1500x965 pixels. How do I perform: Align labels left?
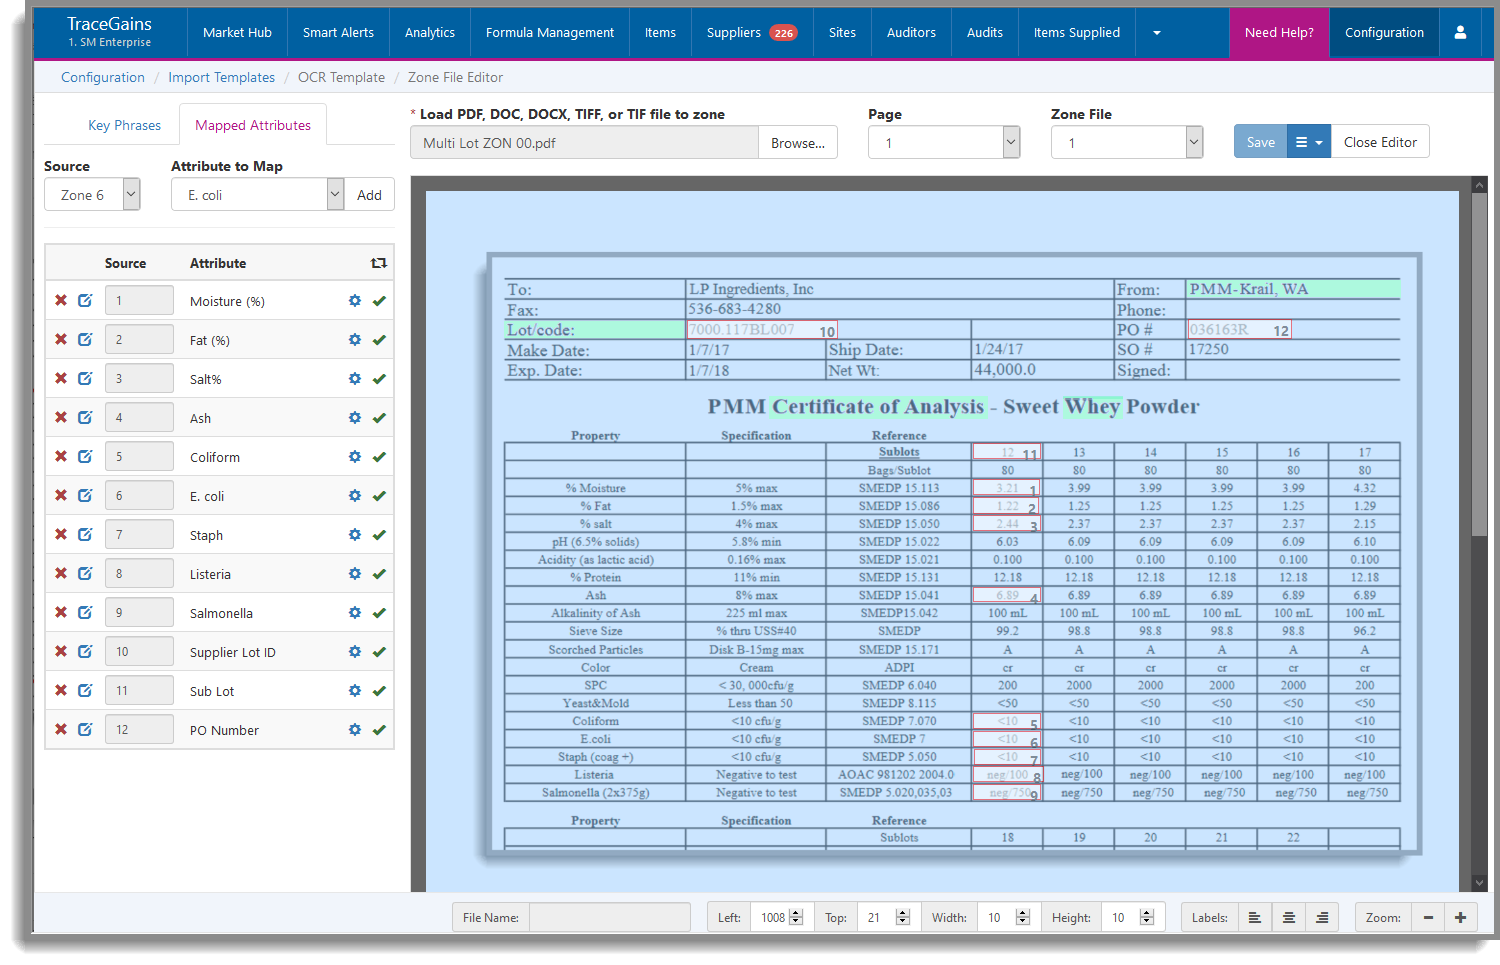click(x=1255, y=917)
